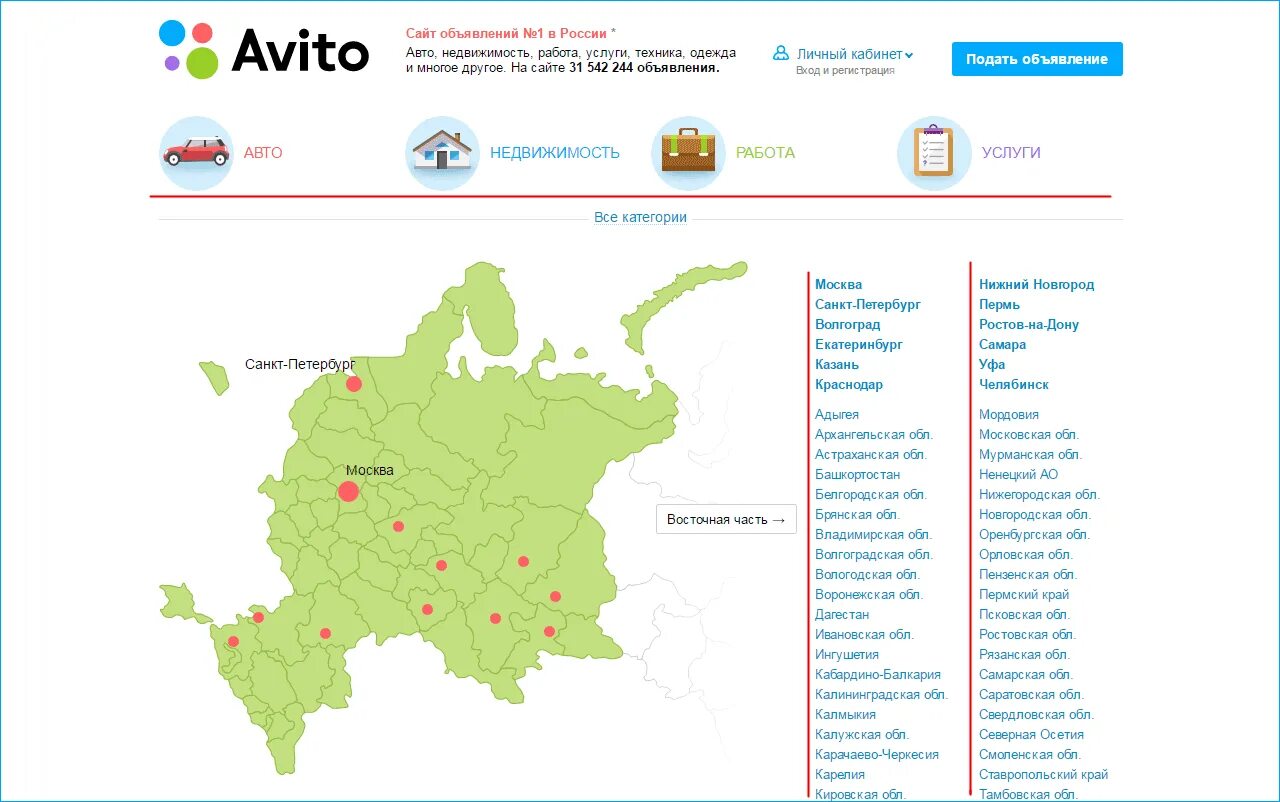Select region Белгородская обл.
Image resolution: width=1280 pixels, height=802 pixels.
point(871,494)
